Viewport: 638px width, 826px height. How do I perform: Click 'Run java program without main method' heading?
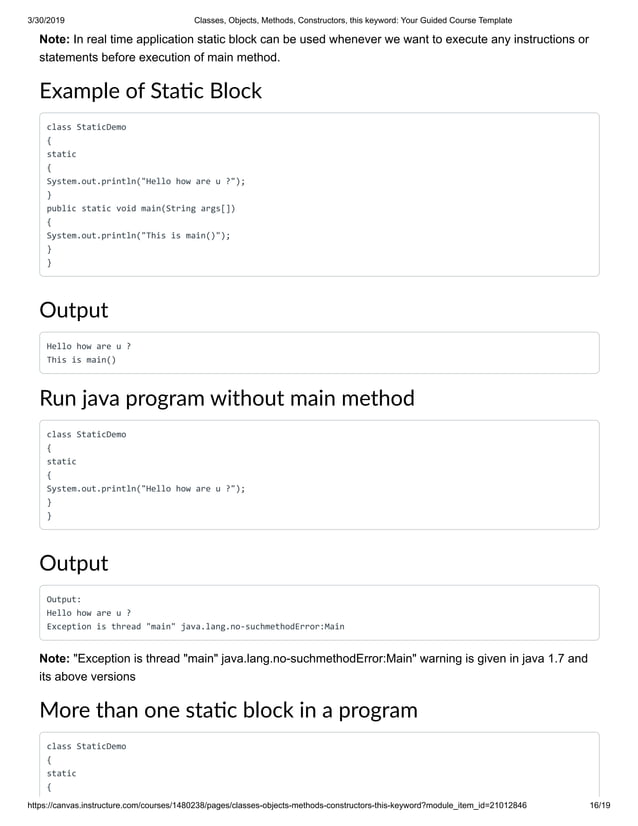point(226,398)
